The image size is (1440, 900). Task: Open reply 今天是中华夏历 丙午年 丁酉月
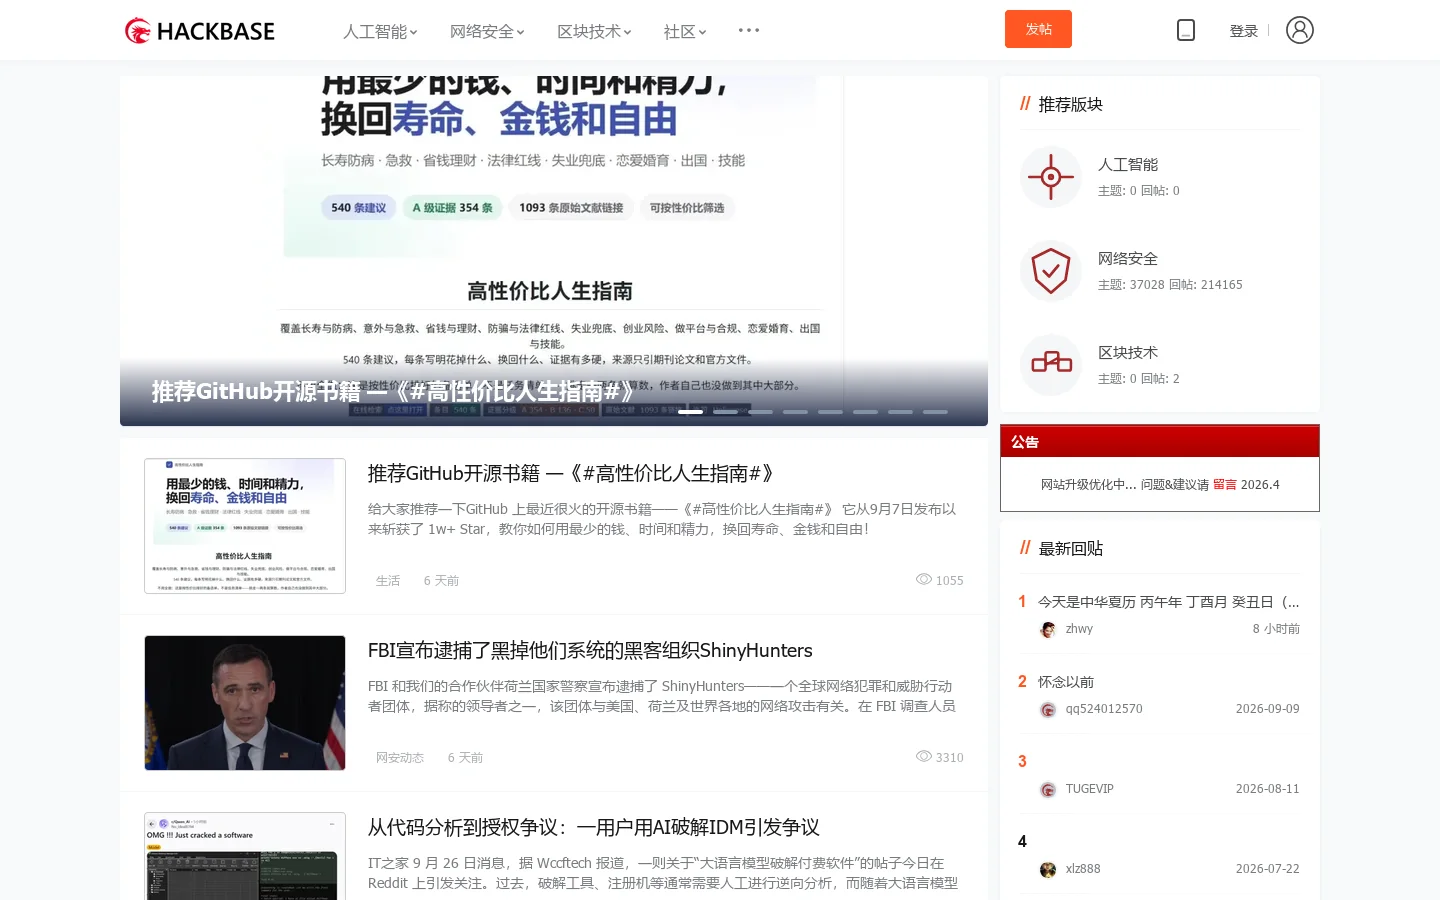tap(1169, 602)
